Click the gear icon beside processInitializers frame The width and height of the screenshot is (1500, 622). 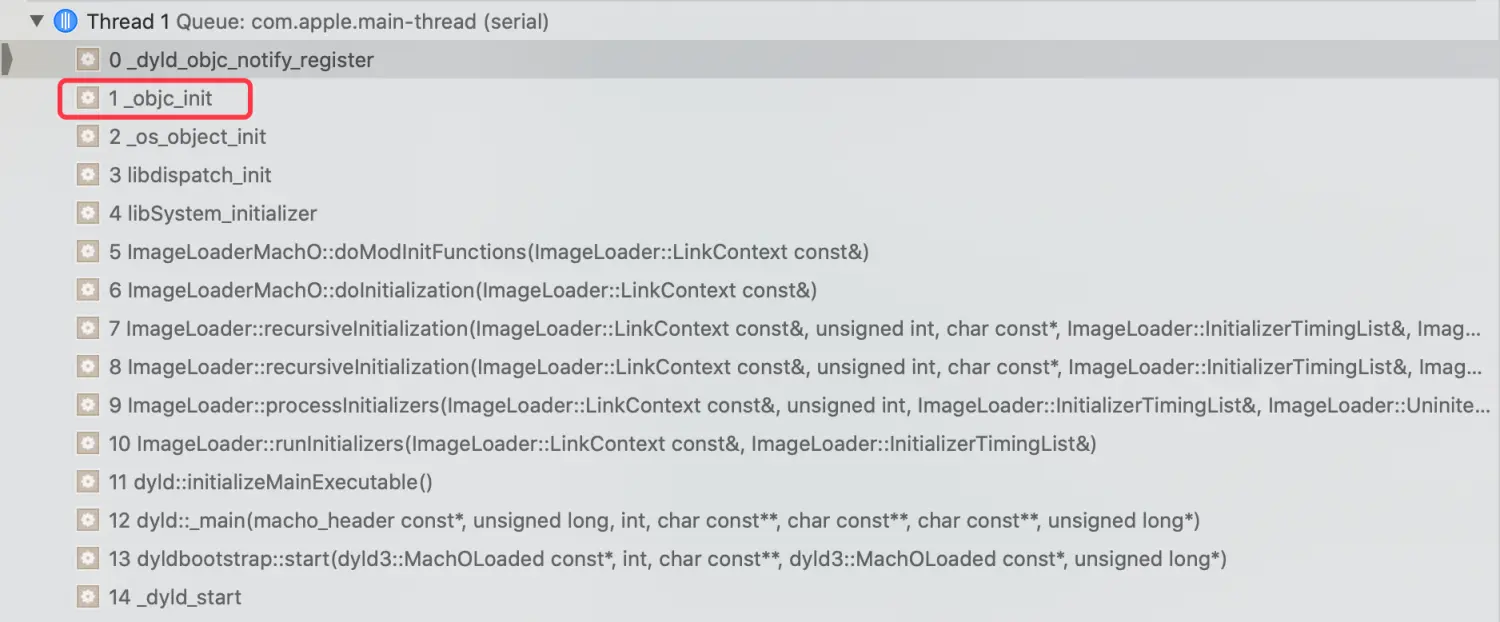tap(88, 405)
